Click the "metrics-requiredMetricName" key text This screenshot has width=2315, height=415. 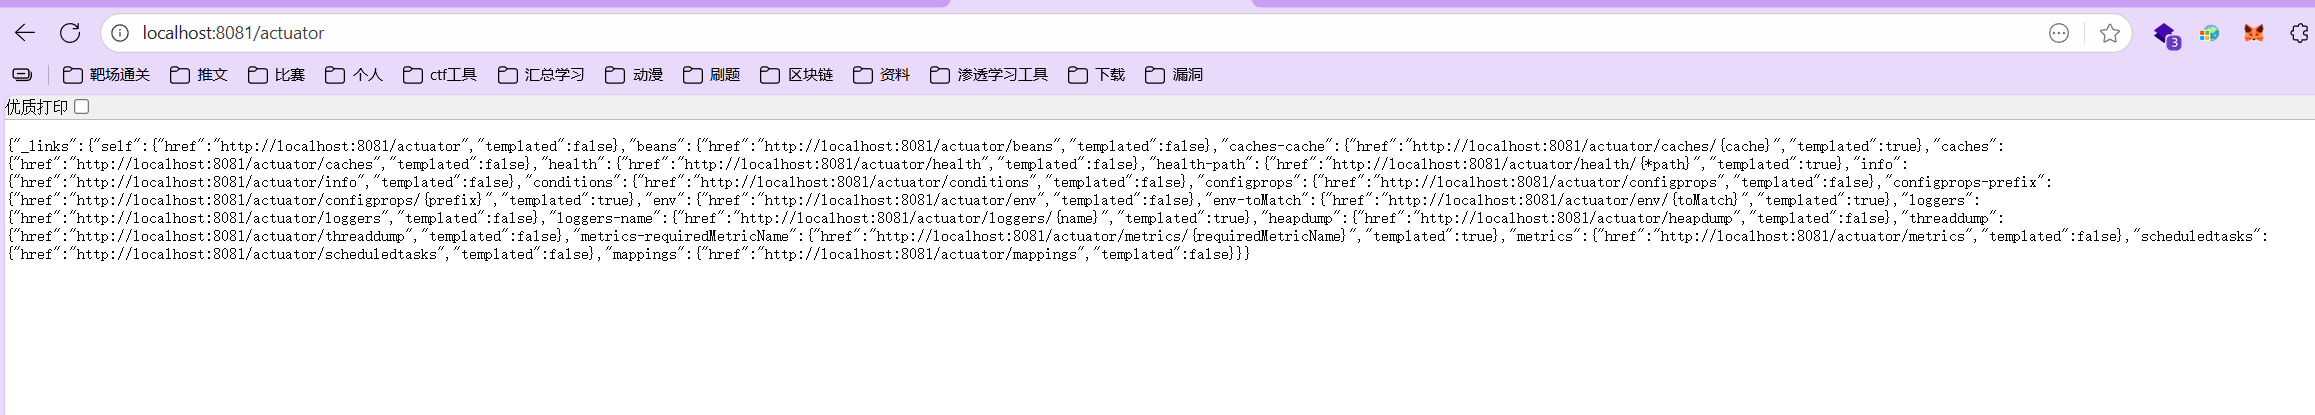coord(684,236)
